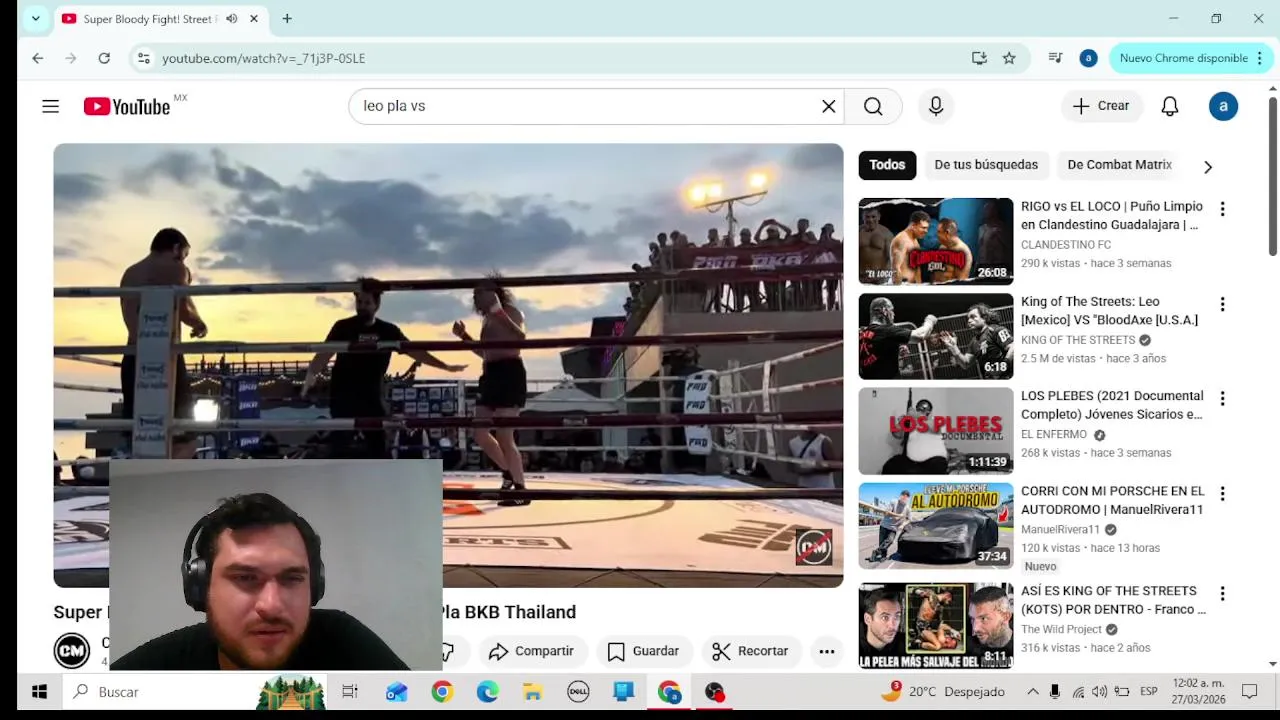Start voice search with the microphone
Screen dimensions: 1280x720
(936, 106)
